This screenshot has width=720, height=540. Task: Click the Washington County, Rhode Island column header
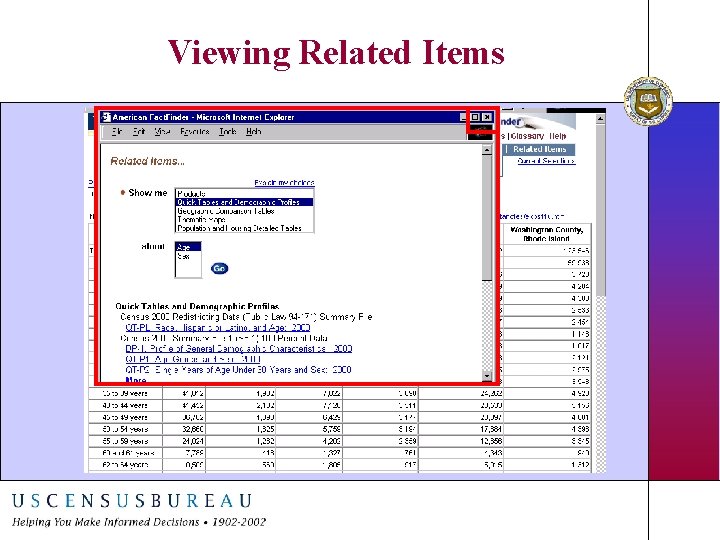(x=546, y=234)
